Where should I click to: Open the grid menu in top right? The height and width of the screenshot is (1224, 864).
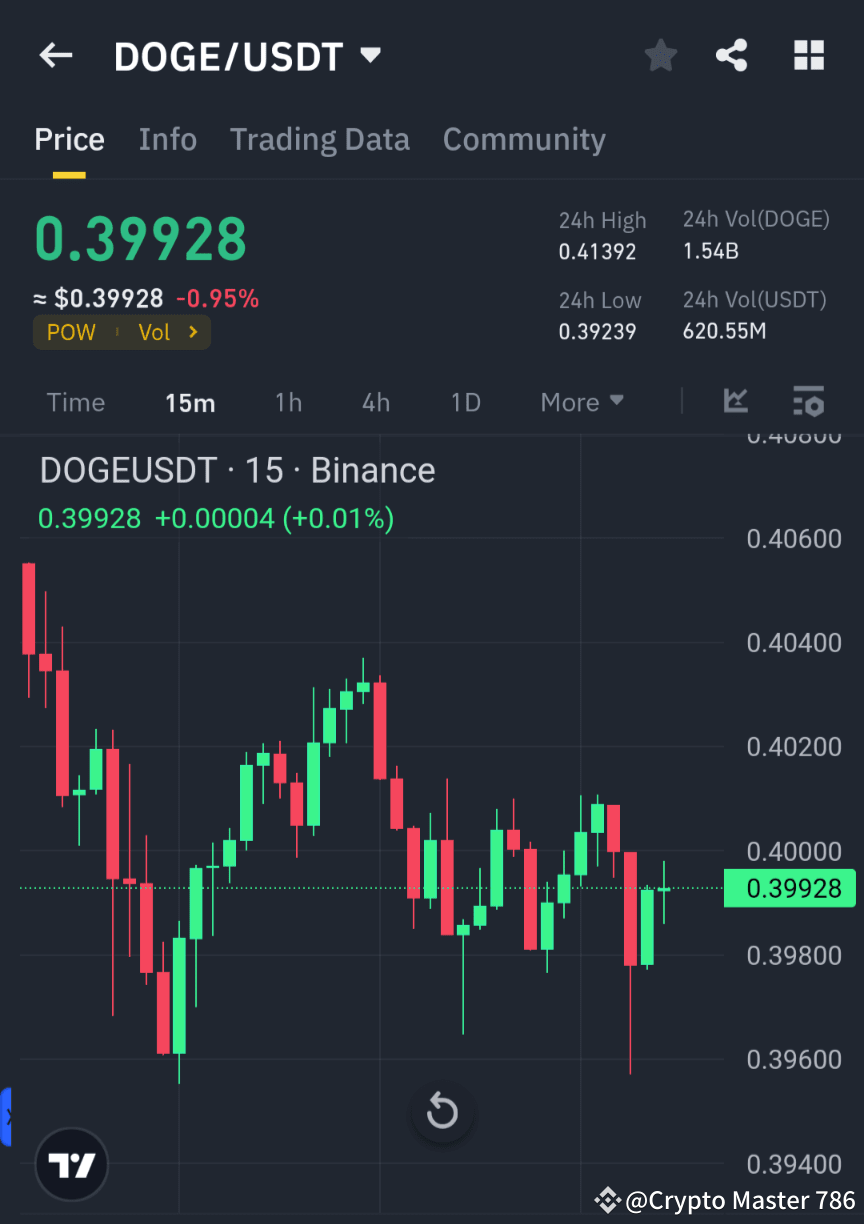808,55
